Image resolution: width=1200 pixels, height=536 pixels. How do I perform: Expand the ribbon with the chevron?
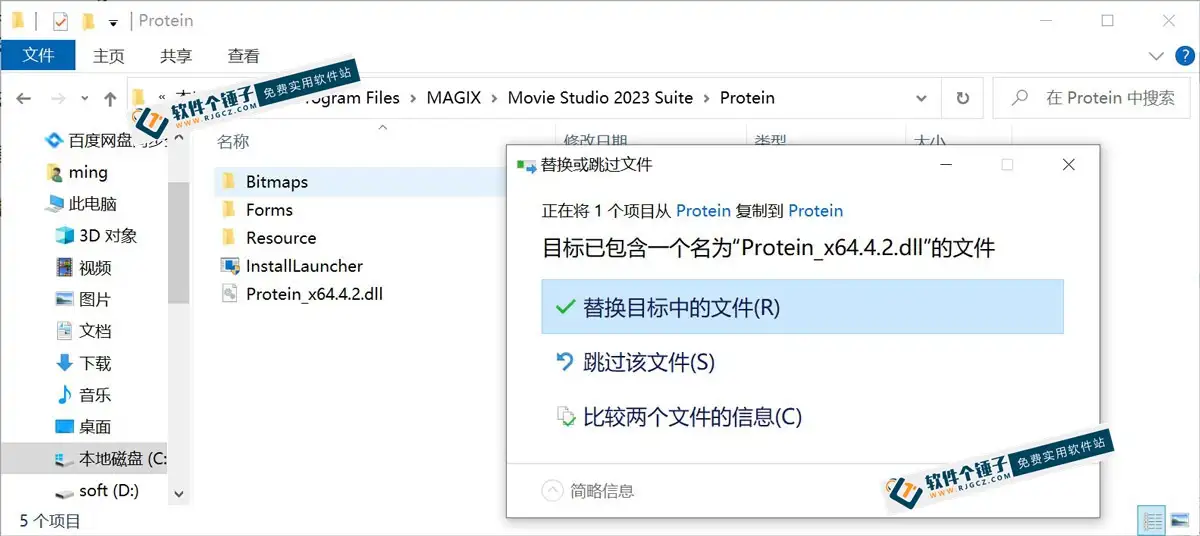point(1156,56)
